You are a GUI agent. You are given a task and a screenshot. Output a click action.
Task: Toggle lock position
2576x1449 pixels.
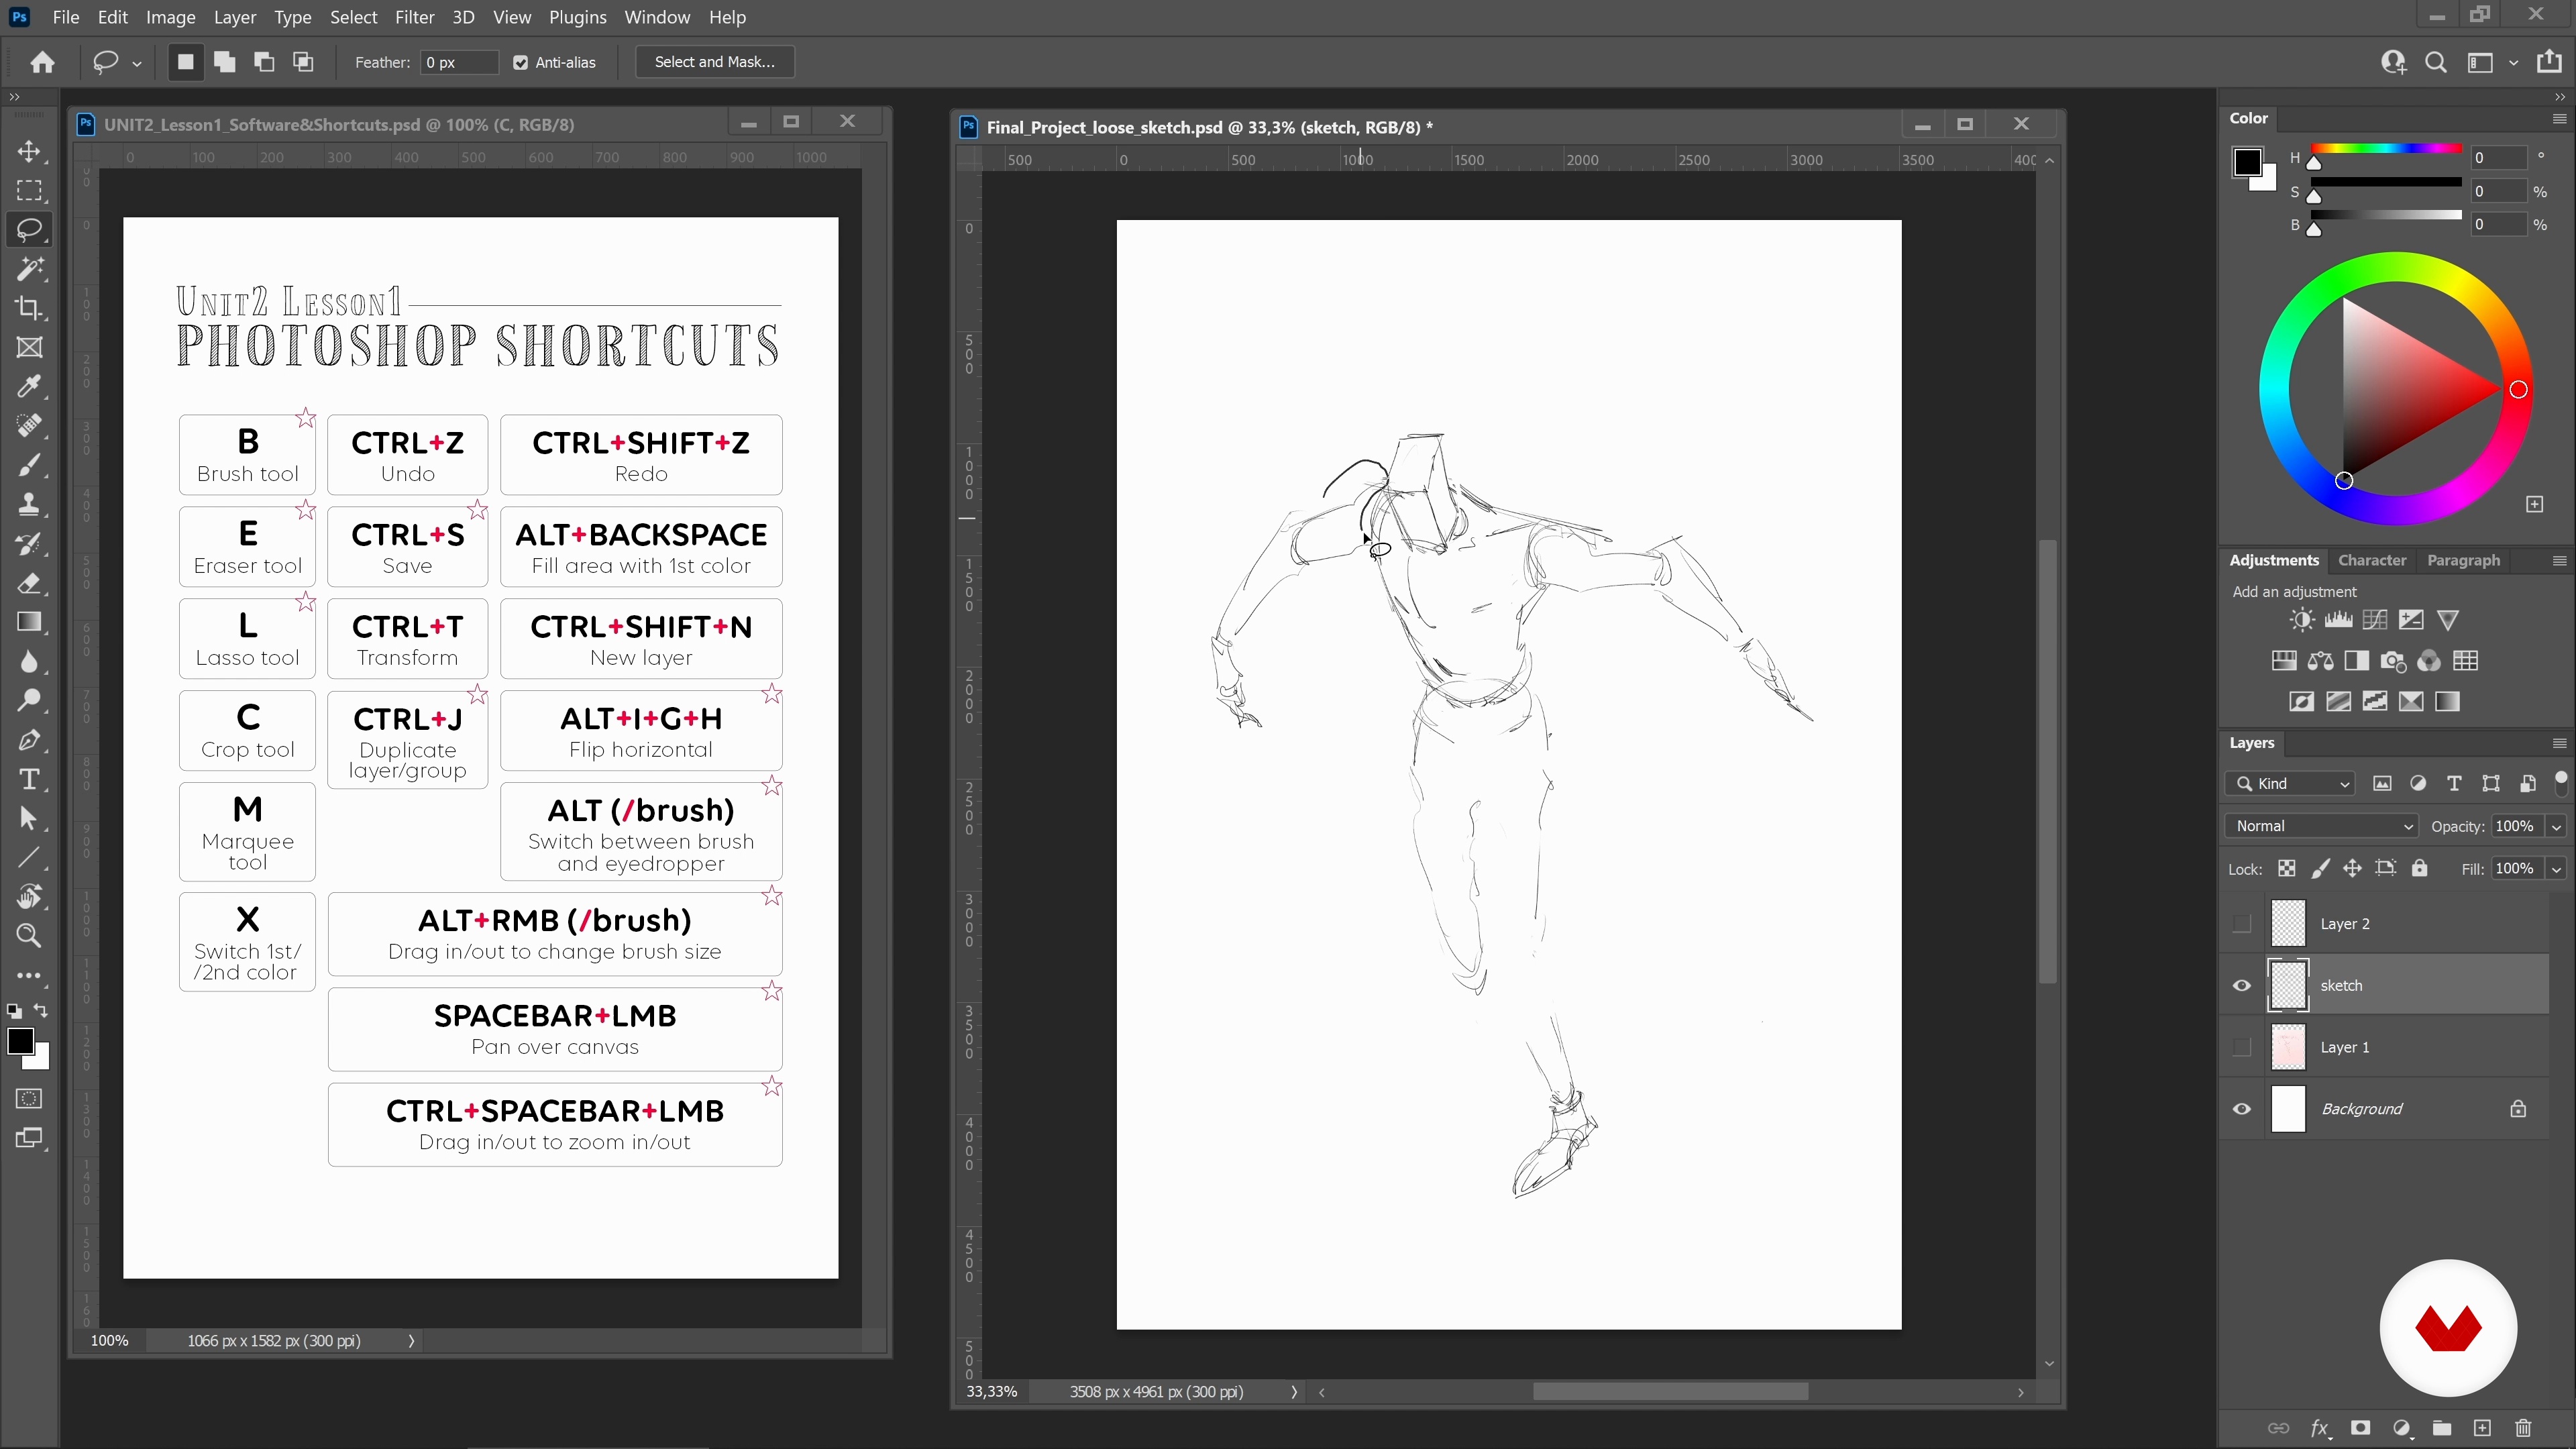coord(2352,868)
